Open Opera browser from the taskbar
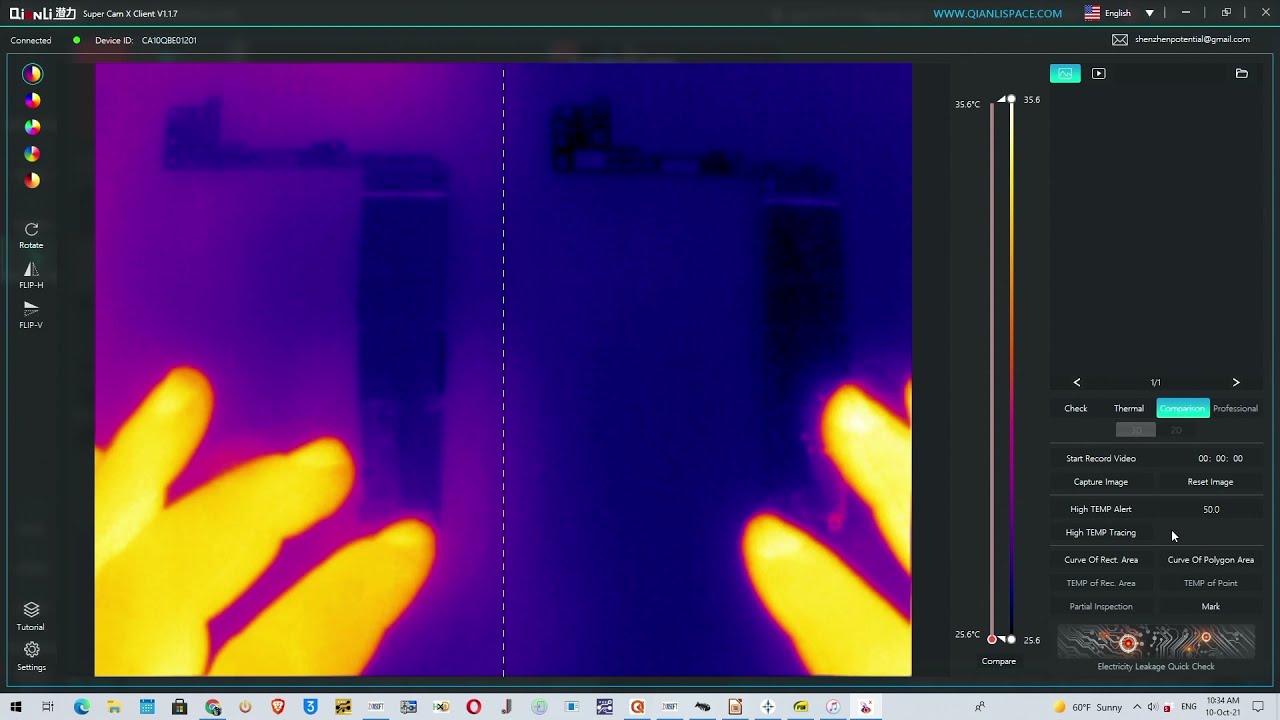The height and width of the screenshot is (720, 1280). point(474,707)
